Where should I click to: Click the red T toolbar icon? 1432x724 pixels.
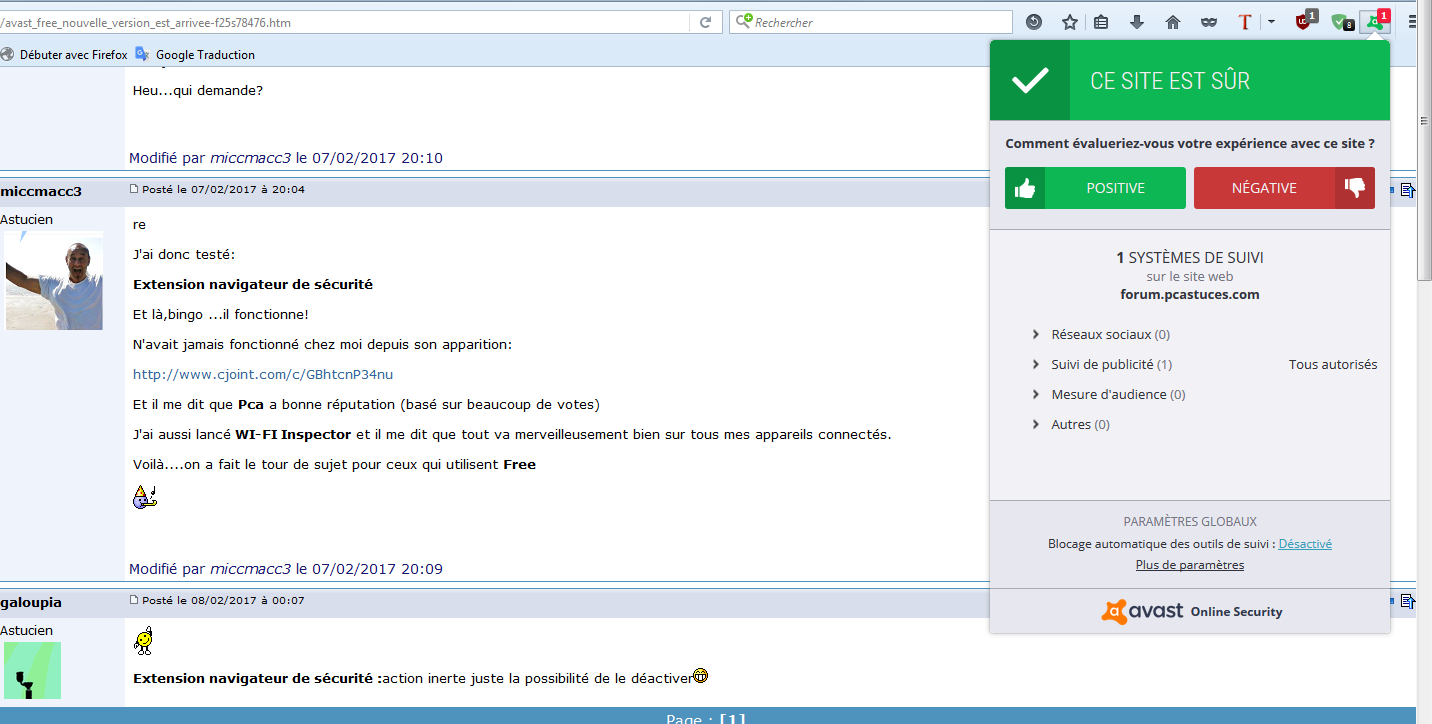[x=1244, y=22]
